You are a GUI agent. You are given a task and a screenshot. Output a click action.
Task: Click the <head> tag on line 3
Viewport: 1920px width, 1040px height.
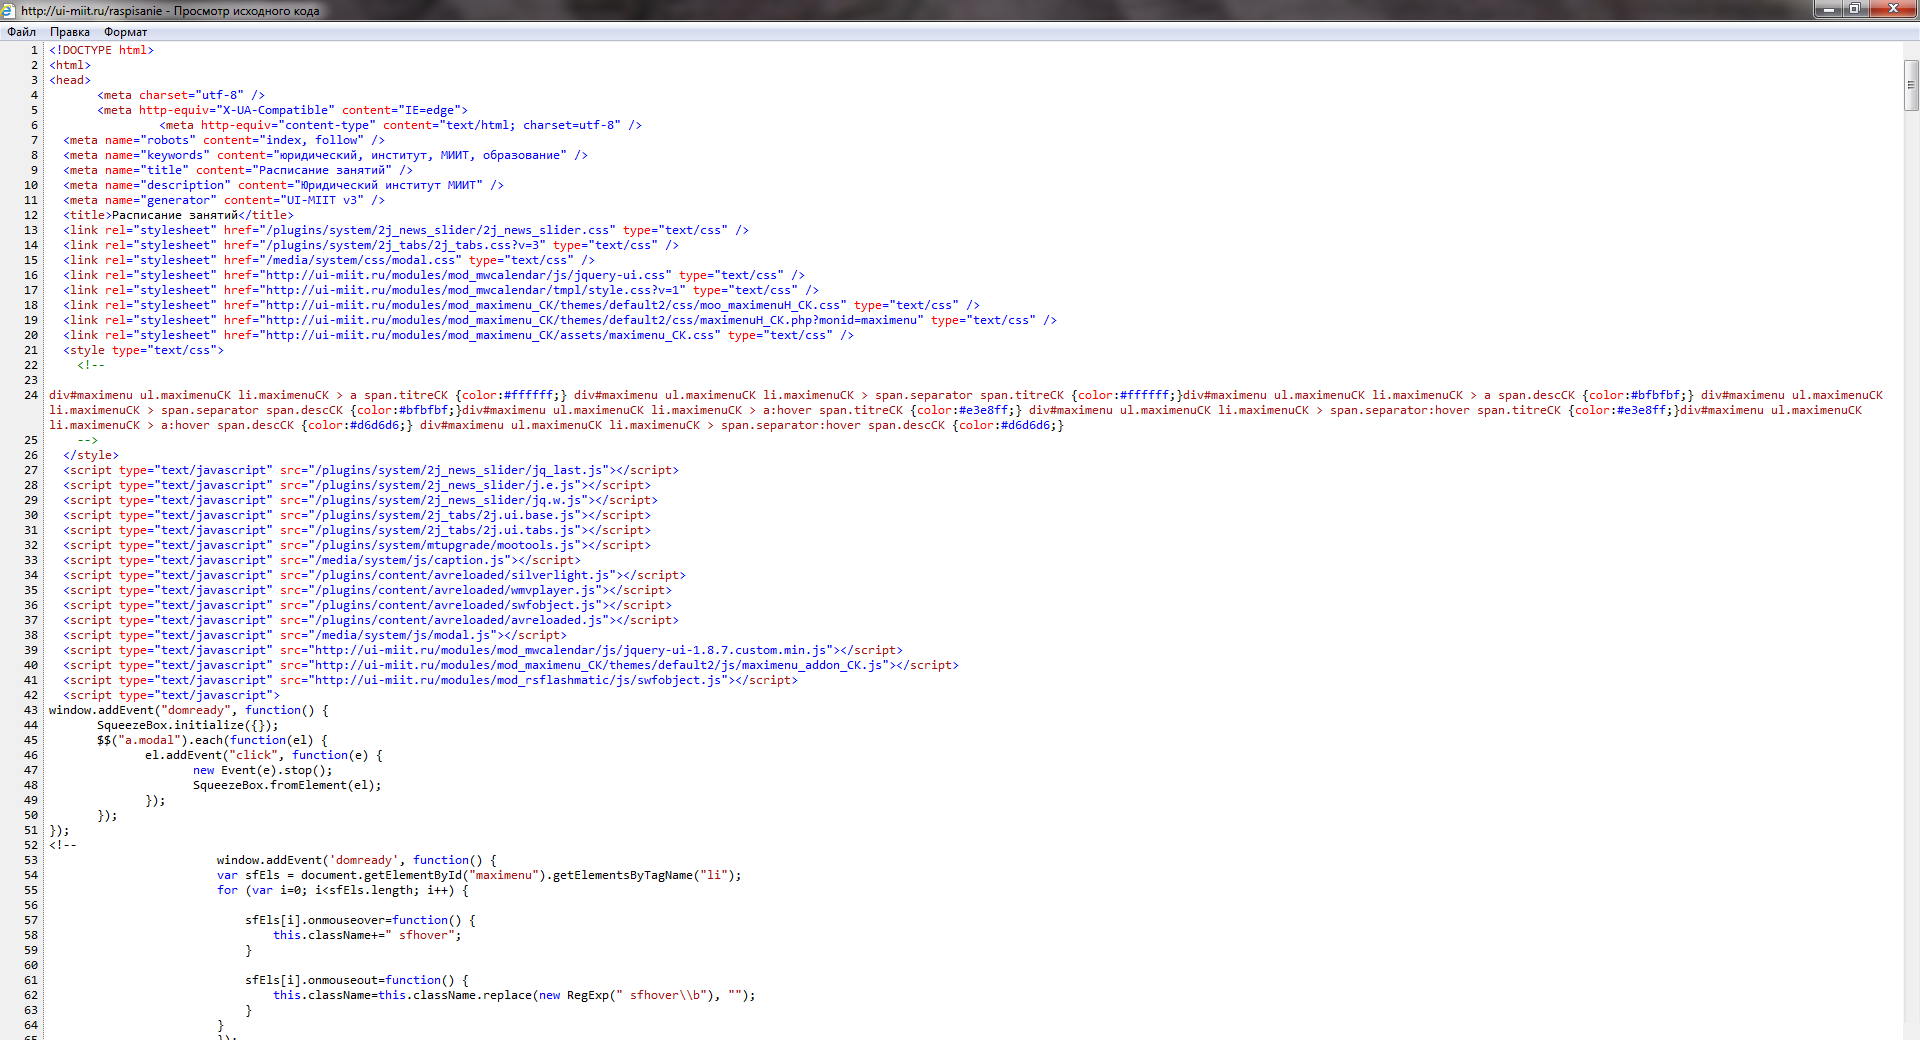point(70,80)
